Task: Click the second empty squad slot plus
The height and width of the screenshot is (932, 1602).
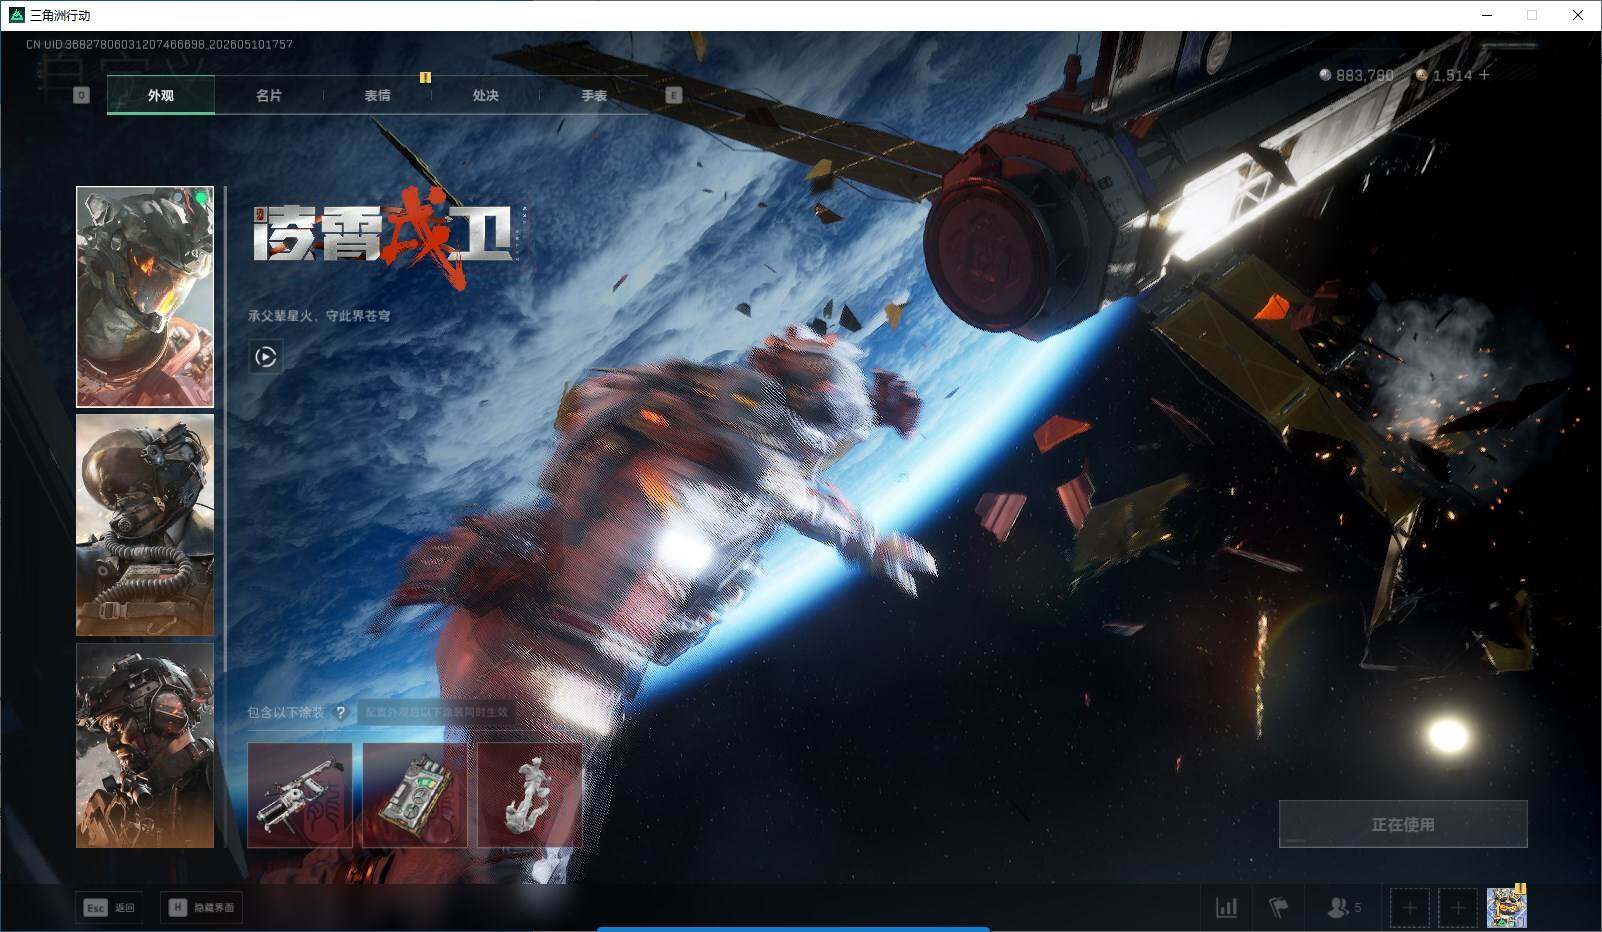Action: 1458,907
